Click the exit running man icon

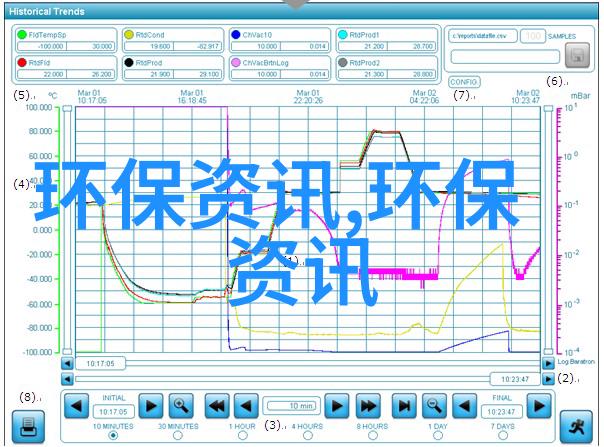[576, 427]
